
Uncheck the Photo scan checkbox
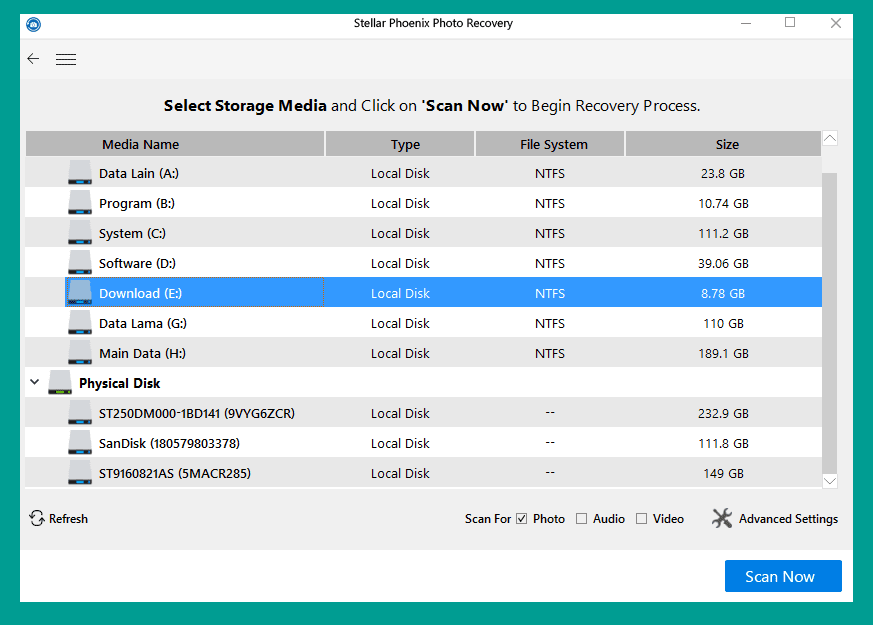(x=522, y=519)
